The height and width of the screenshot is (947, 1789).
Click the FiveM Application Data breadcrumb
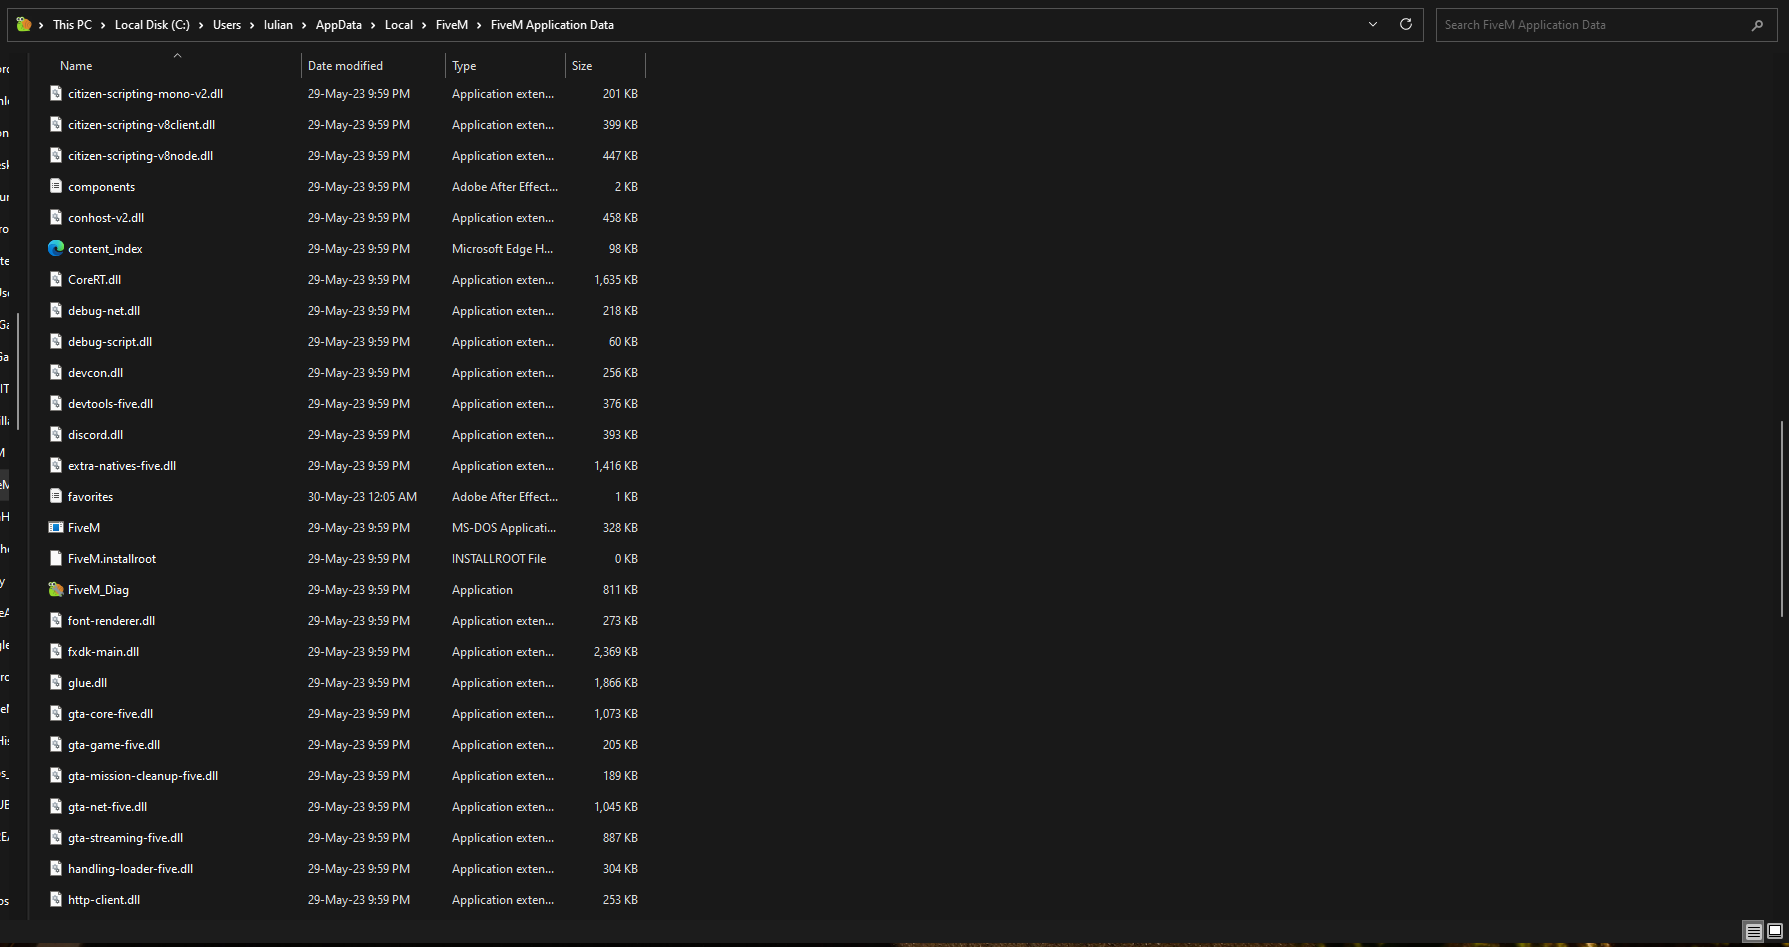point(552,25)
